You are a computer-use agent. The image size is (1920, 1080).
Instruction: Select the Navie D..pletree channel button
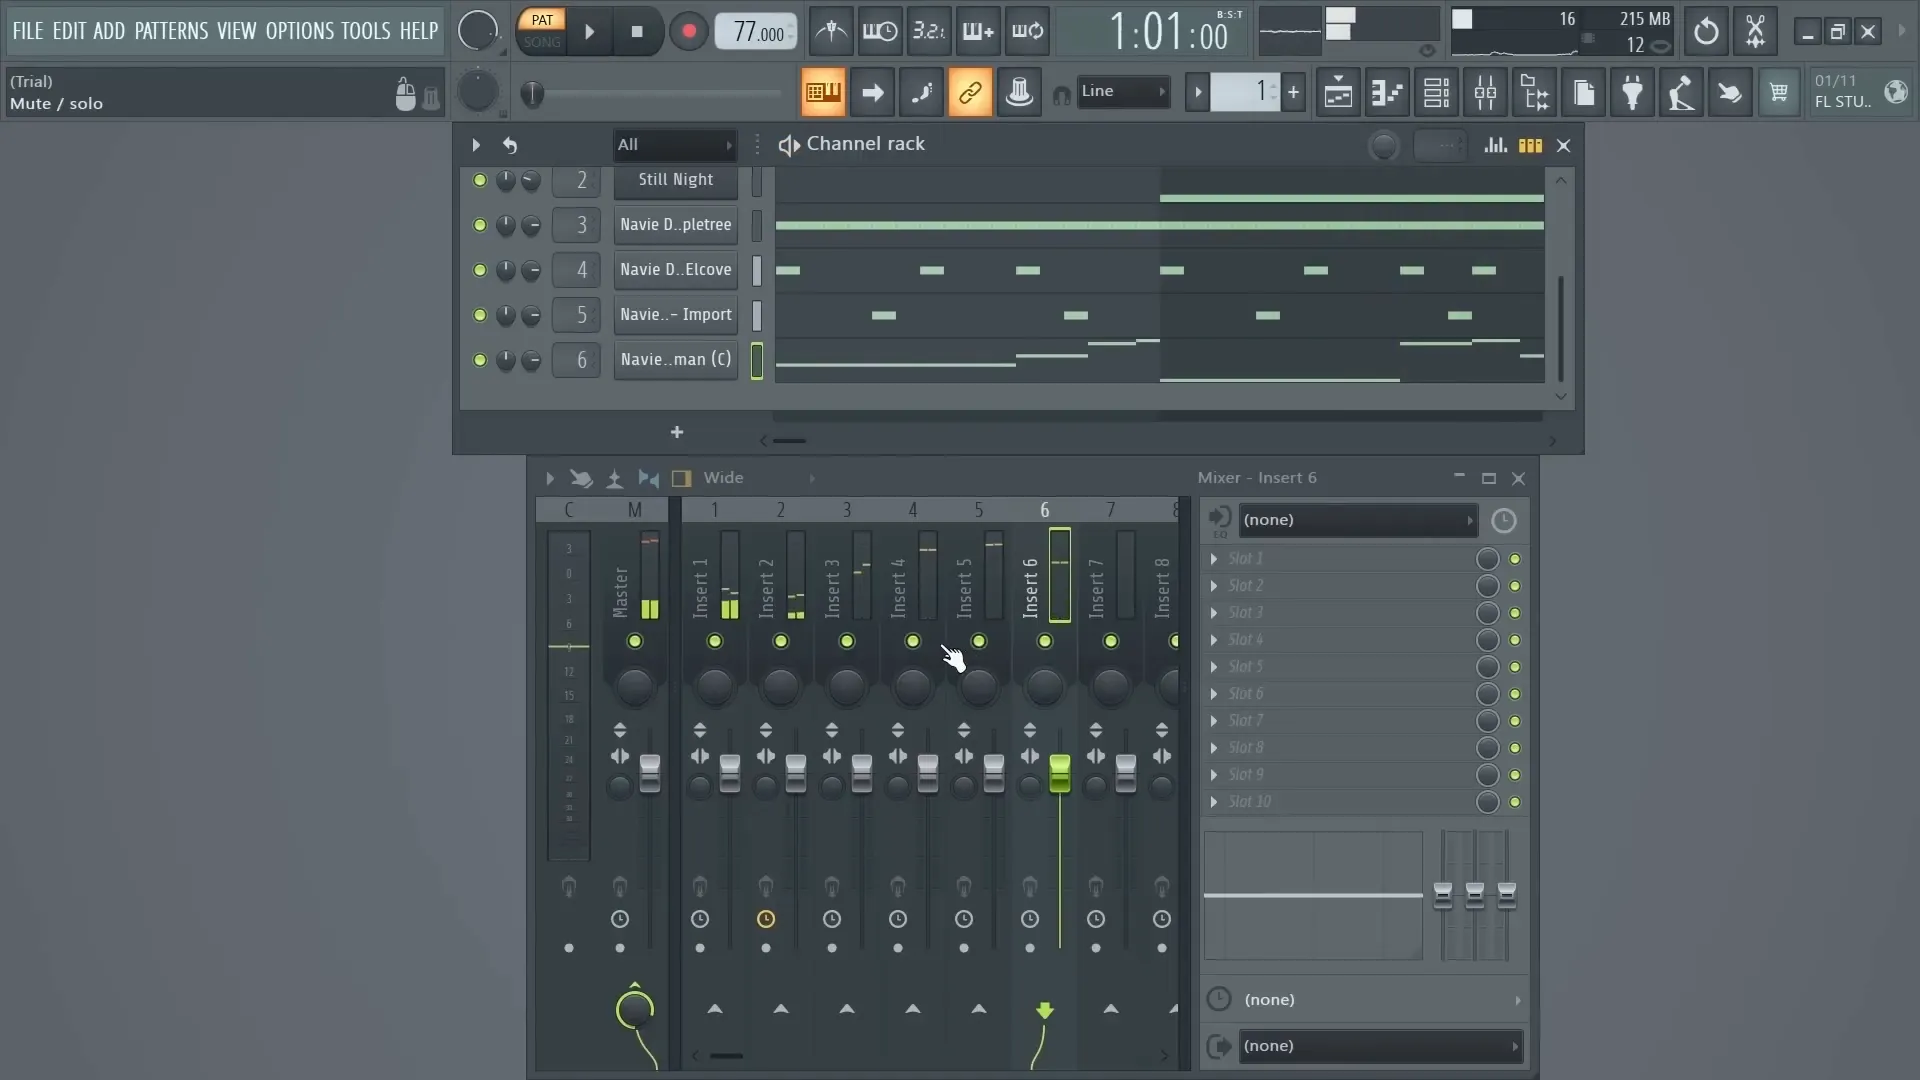click(676, 225)
